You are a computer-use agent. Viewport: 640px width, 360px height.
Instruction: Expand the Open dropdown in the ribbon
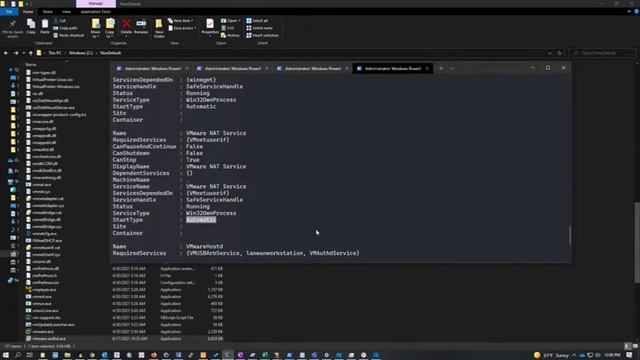click(231, 20)
